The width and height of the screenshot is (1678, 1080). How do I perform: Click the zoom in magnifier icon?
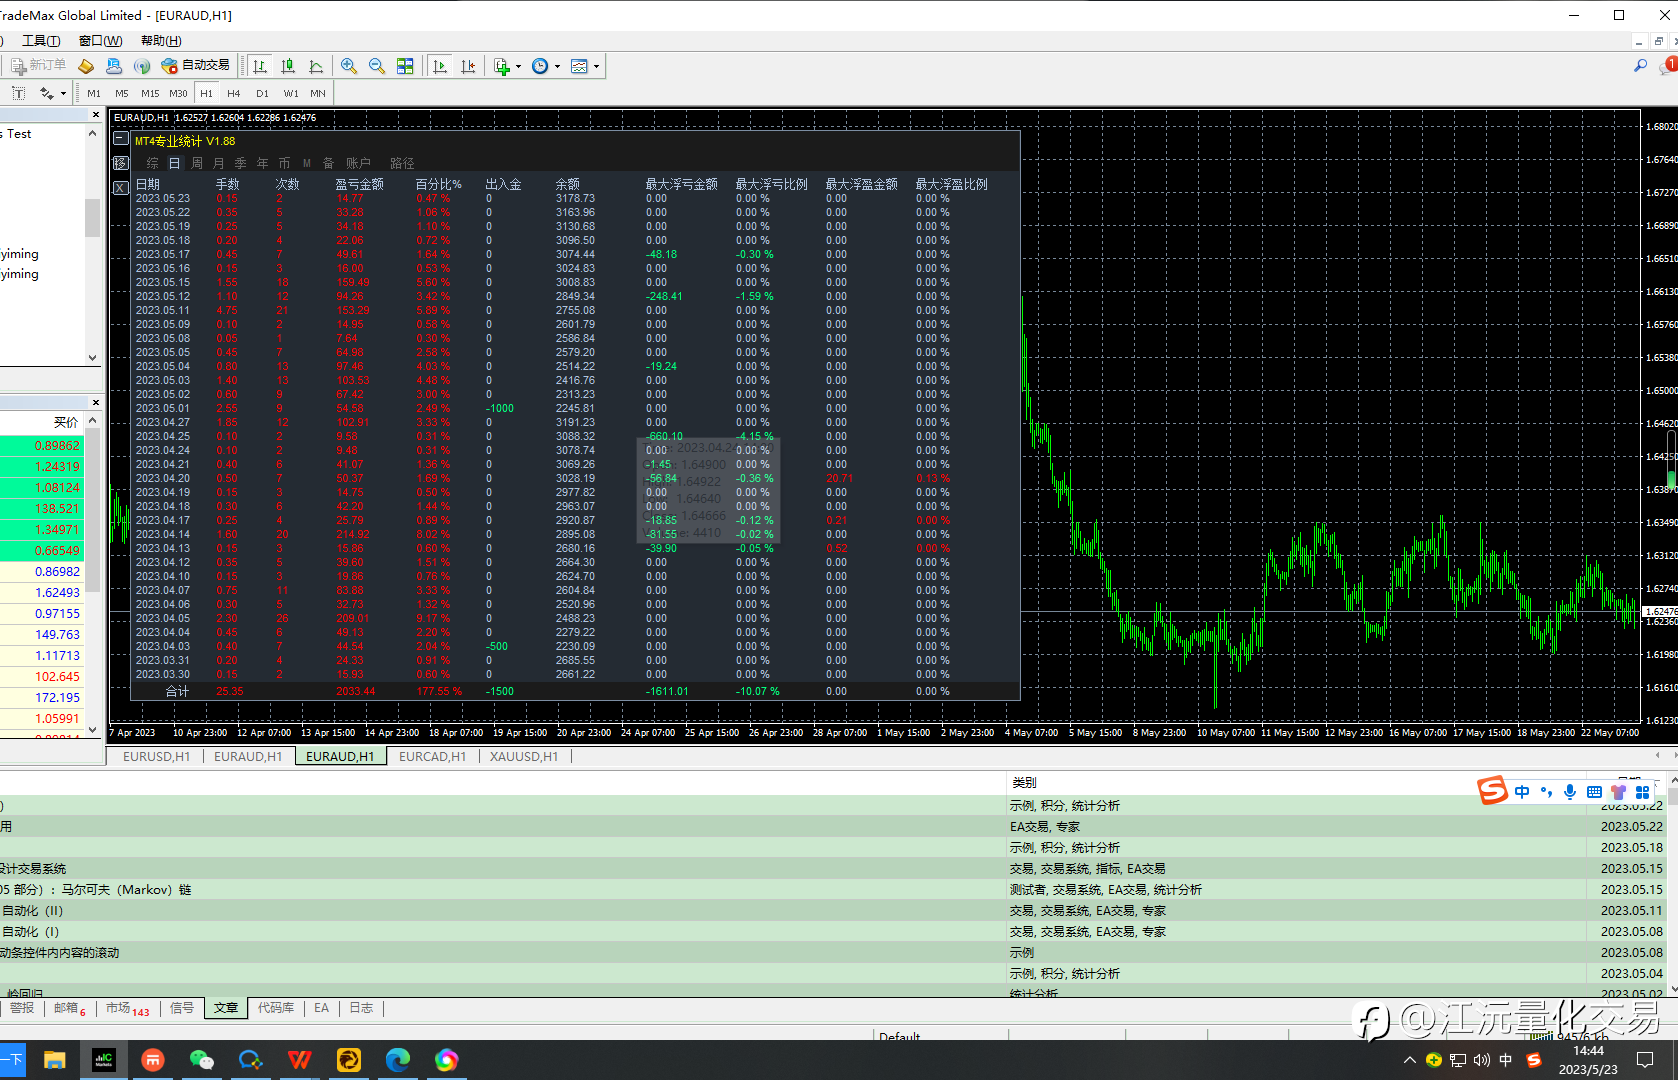click(349, 66)
